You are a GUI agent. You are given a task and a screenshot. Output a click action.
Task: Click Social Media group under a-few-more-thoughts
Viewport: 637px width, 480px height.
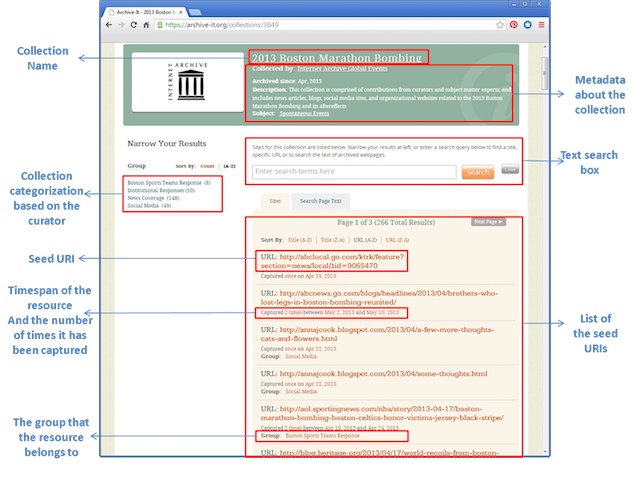click(x=301, y=357)
